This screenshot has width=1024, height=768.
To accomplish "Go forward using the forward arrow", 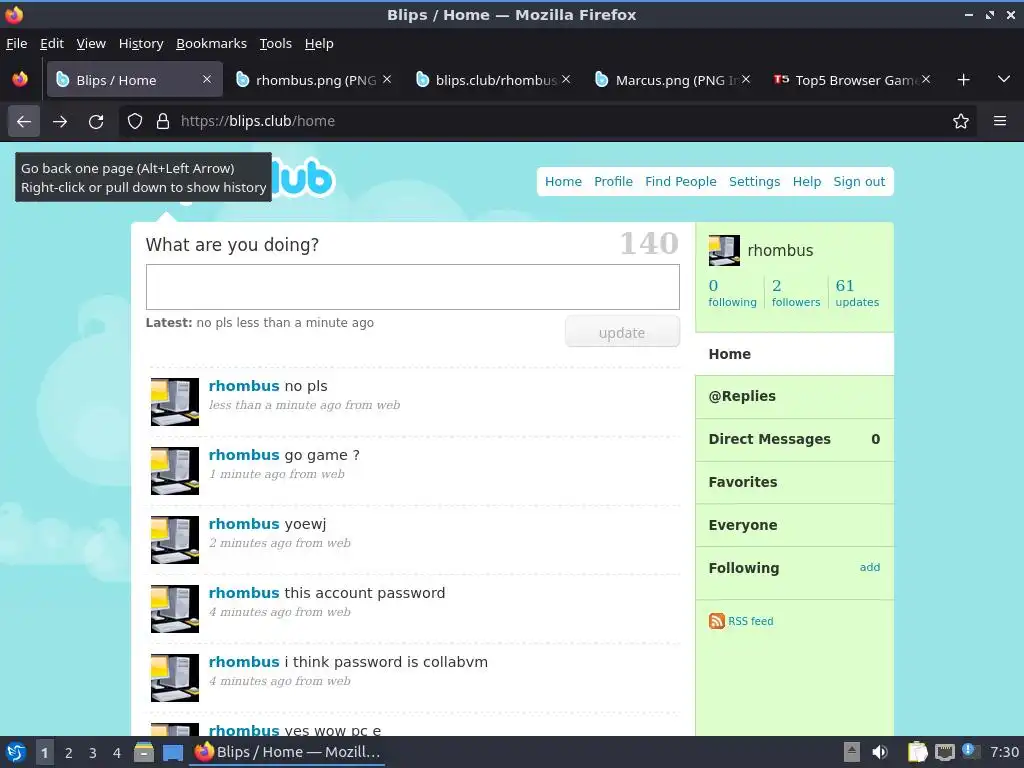I will tap(60, 121).
